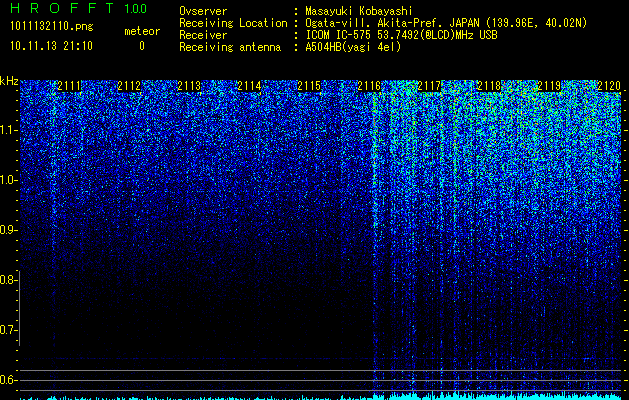
Task: Click time marker 2115
Action: coord(309,86)
